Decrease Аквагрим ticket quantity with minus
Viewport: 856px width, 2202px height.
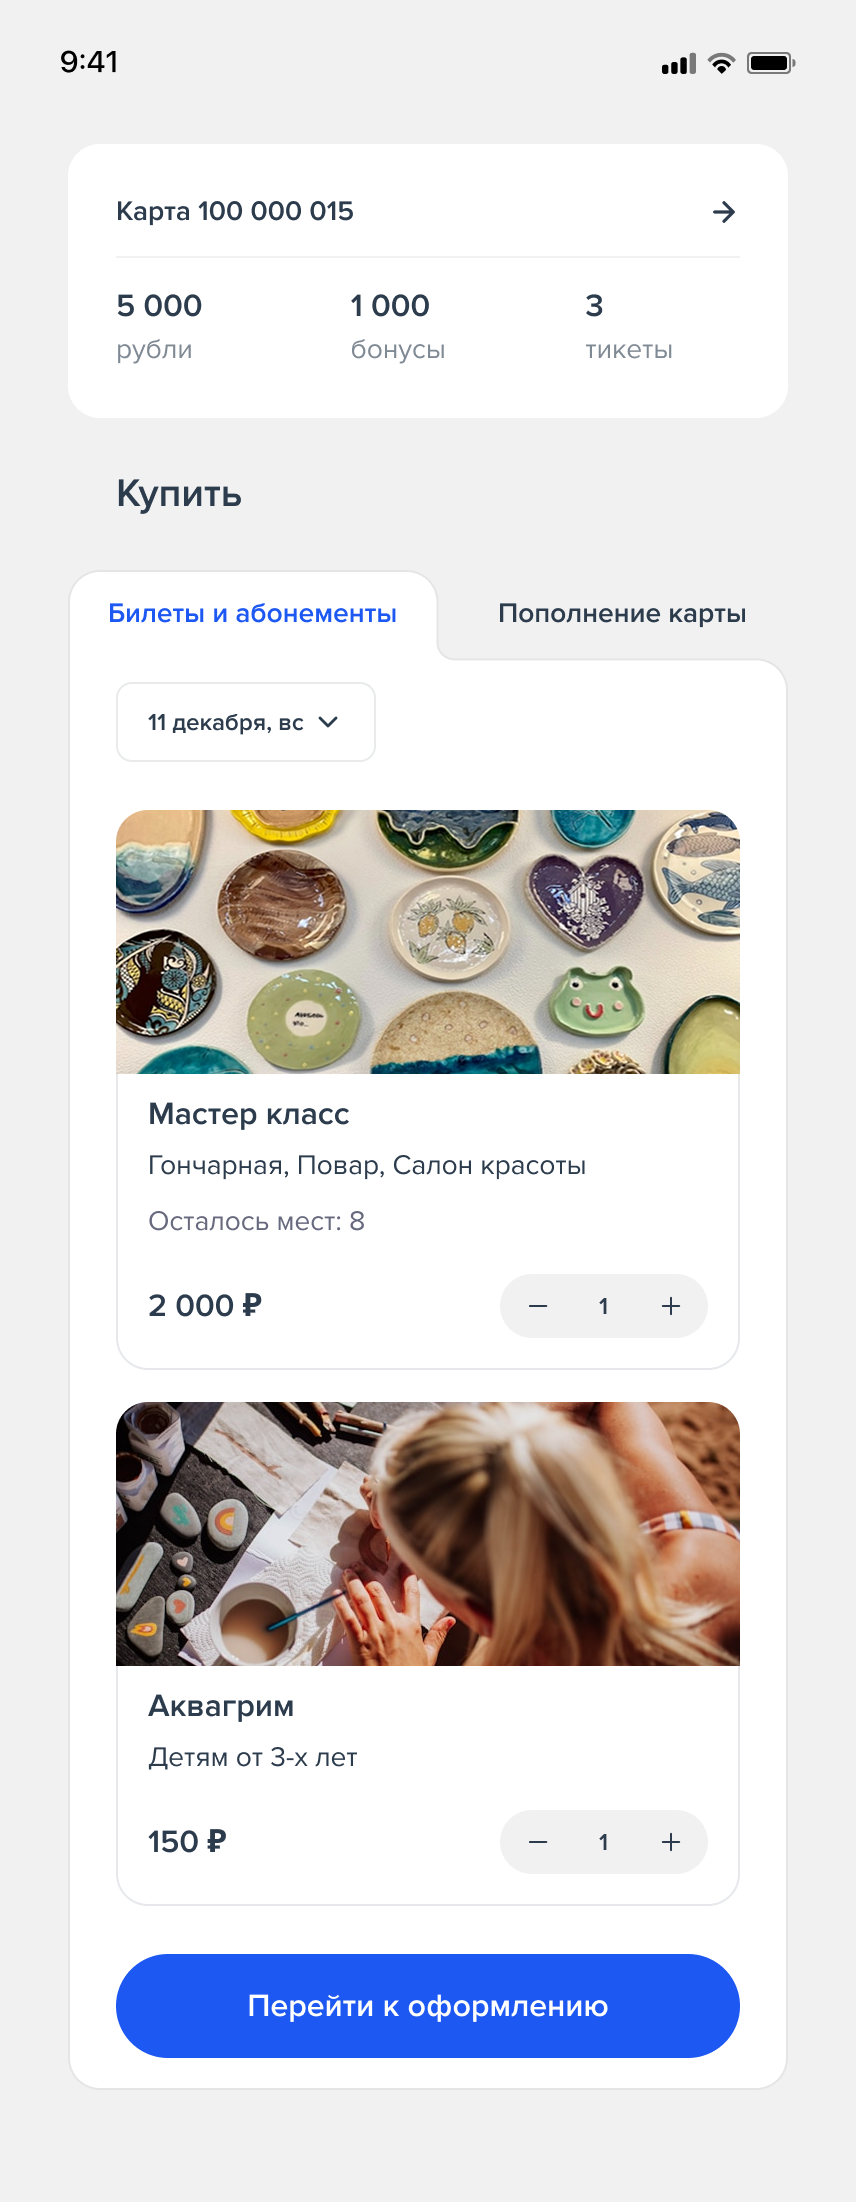(x=538, y=1842)
